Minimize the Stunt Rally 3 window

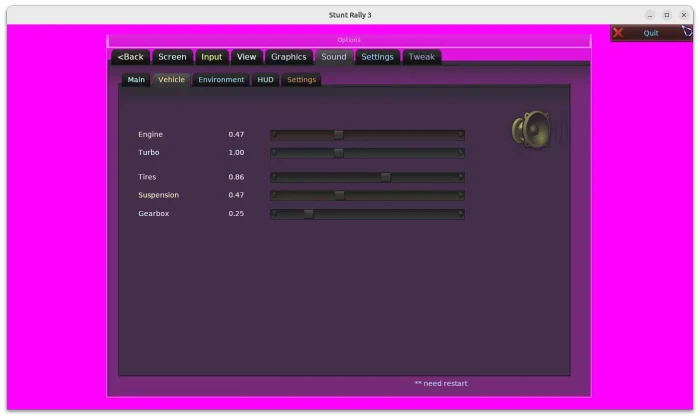pyautogui.click(x=650, y=15)
